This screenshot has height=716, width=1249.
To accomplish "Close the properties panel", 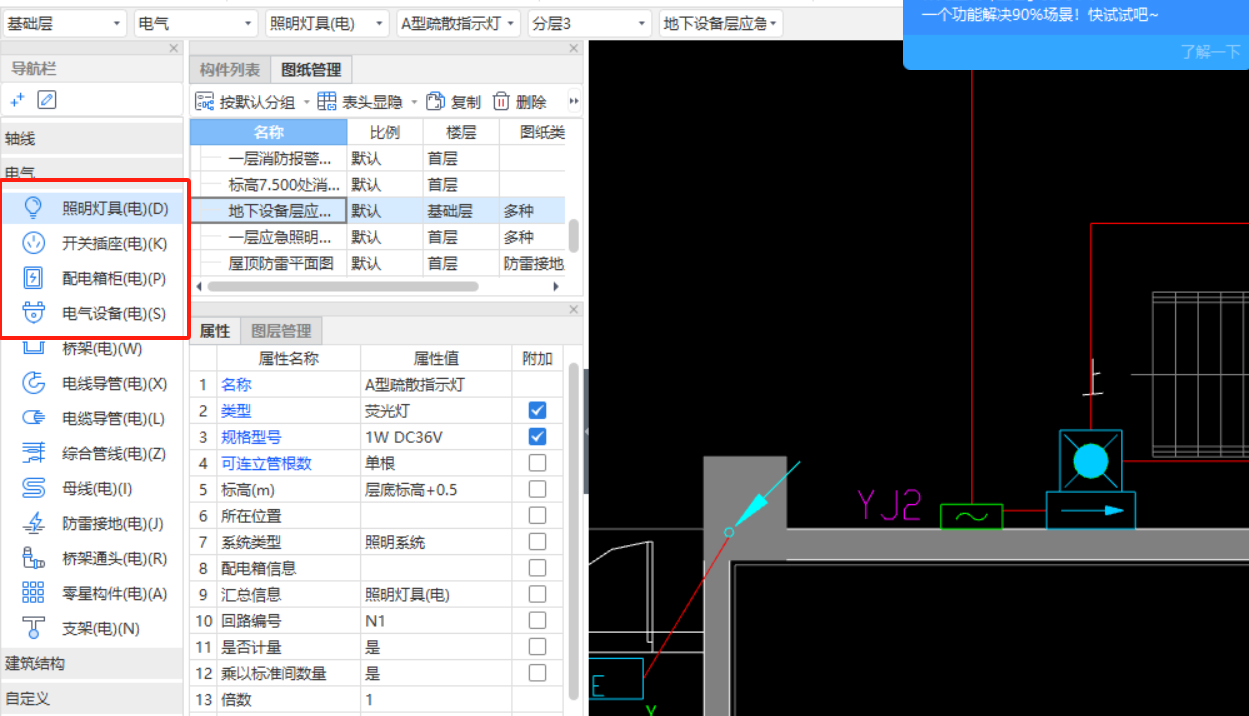I will (573, 310).
